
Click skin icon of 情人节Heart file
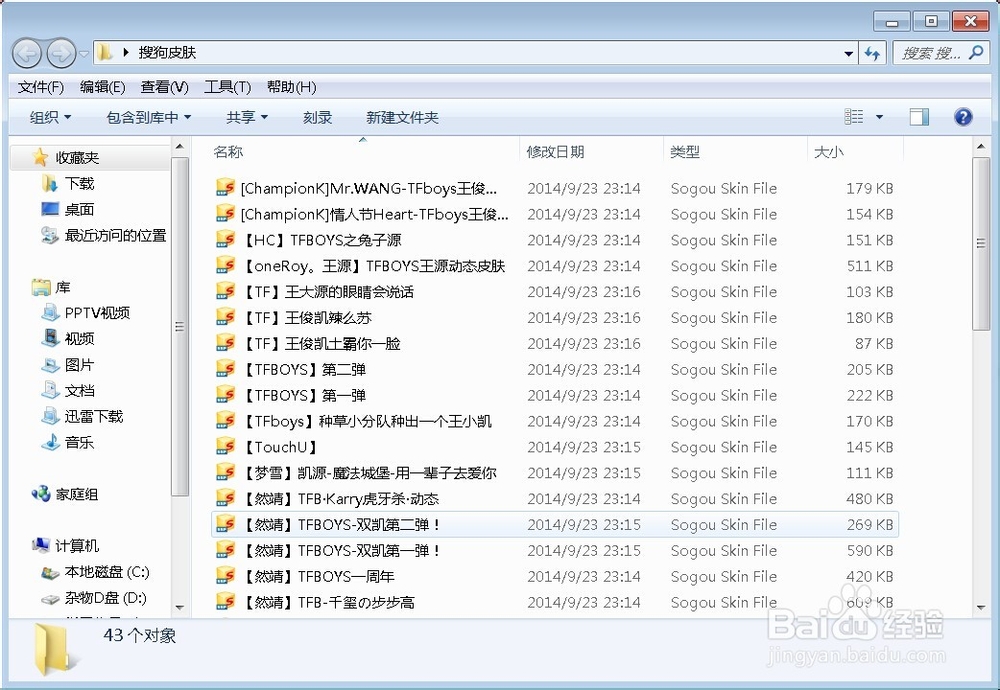[226, 214]
